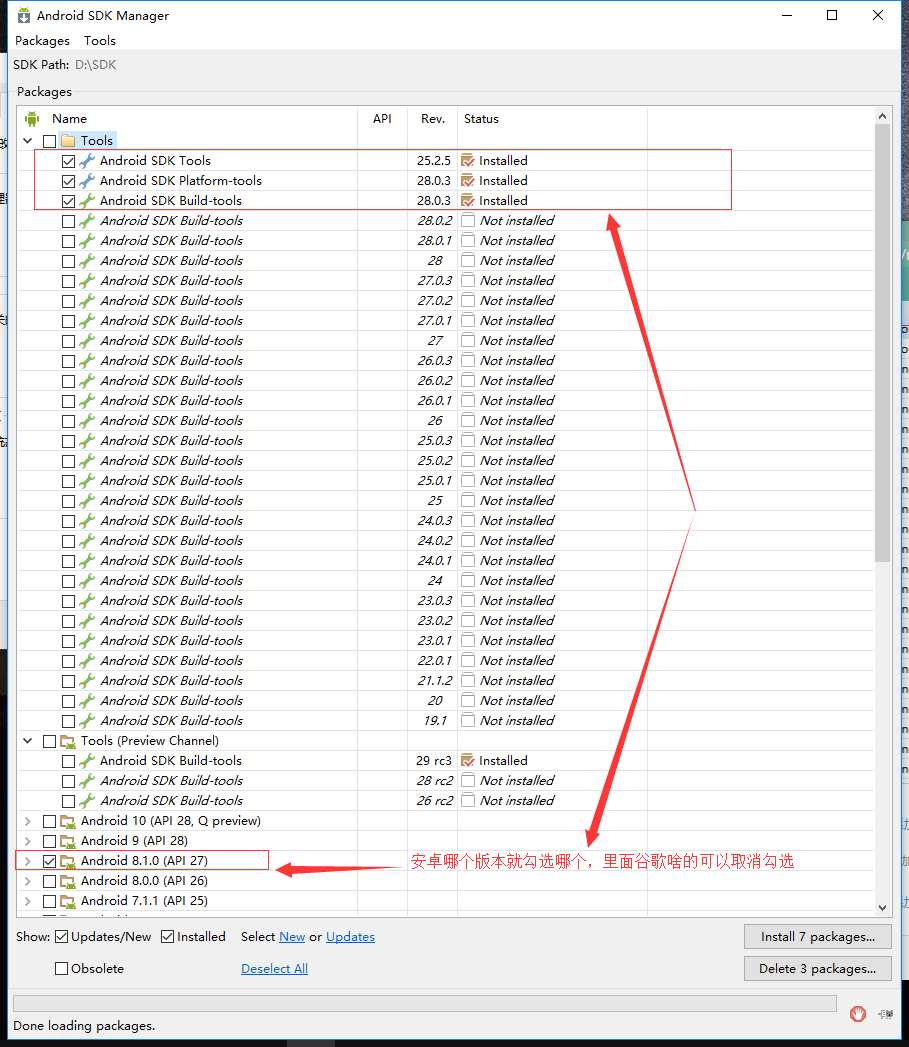Click the wrench icon for Build-tools 28 rc2
This screenshot has width=909, height=1047.
pos(87,781)
